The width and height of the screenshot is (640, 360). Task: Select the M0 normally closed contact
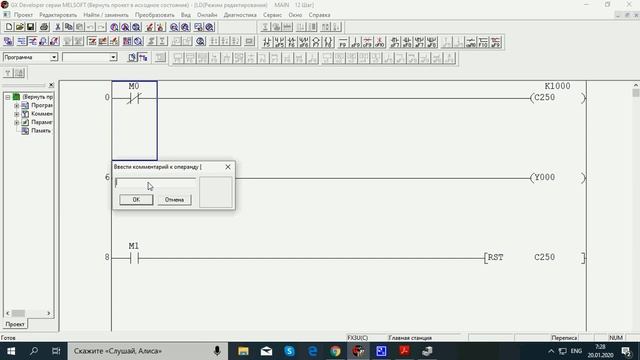(x=134, y=98)
